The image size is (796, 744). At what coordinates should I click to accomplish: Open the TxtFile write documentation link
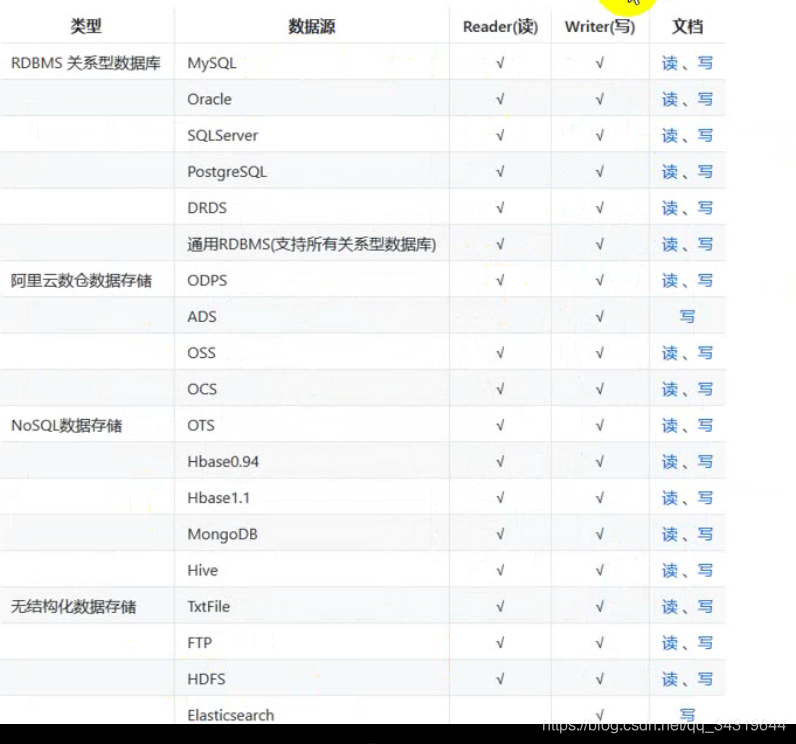point(705,606)
